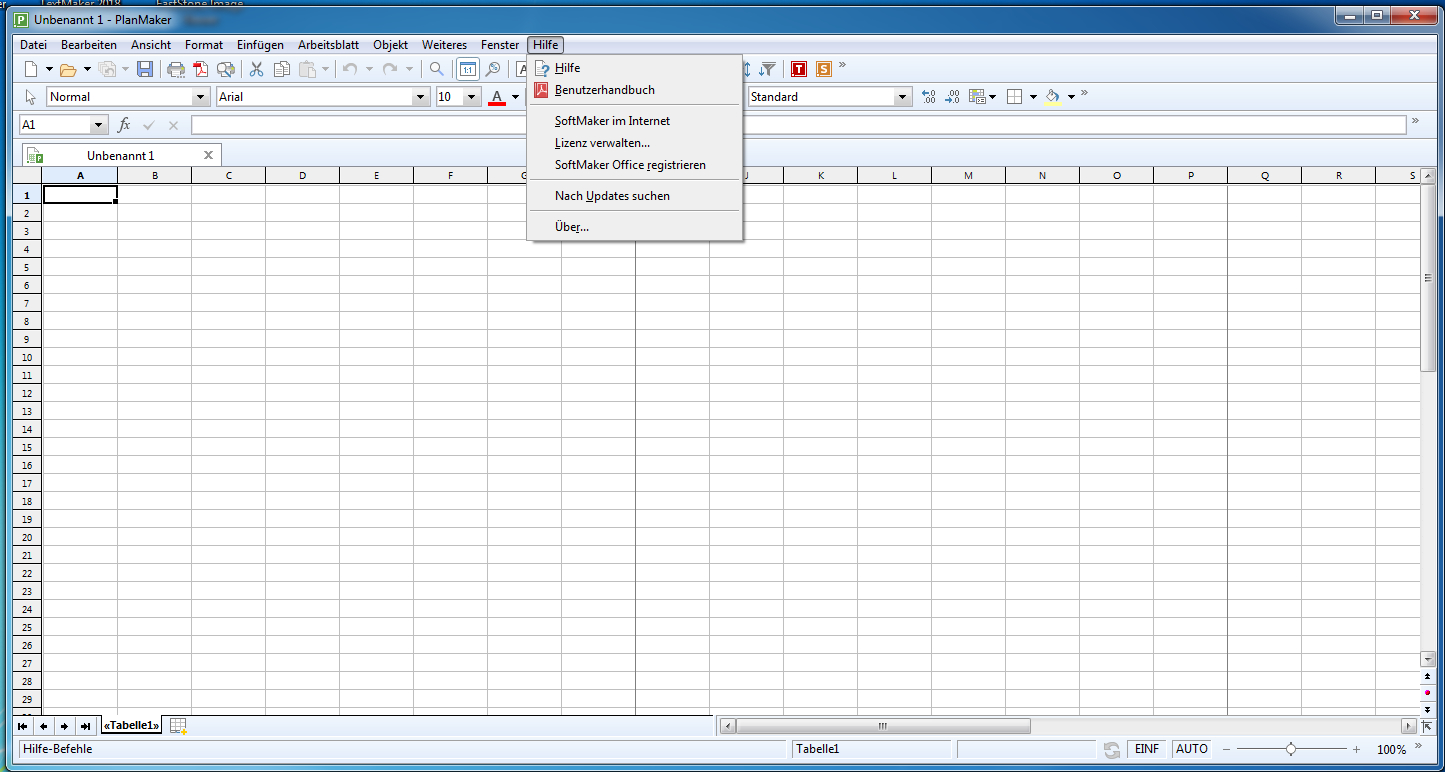
Task: Open the Weiteres menu
Action: [x=444, y=45]
